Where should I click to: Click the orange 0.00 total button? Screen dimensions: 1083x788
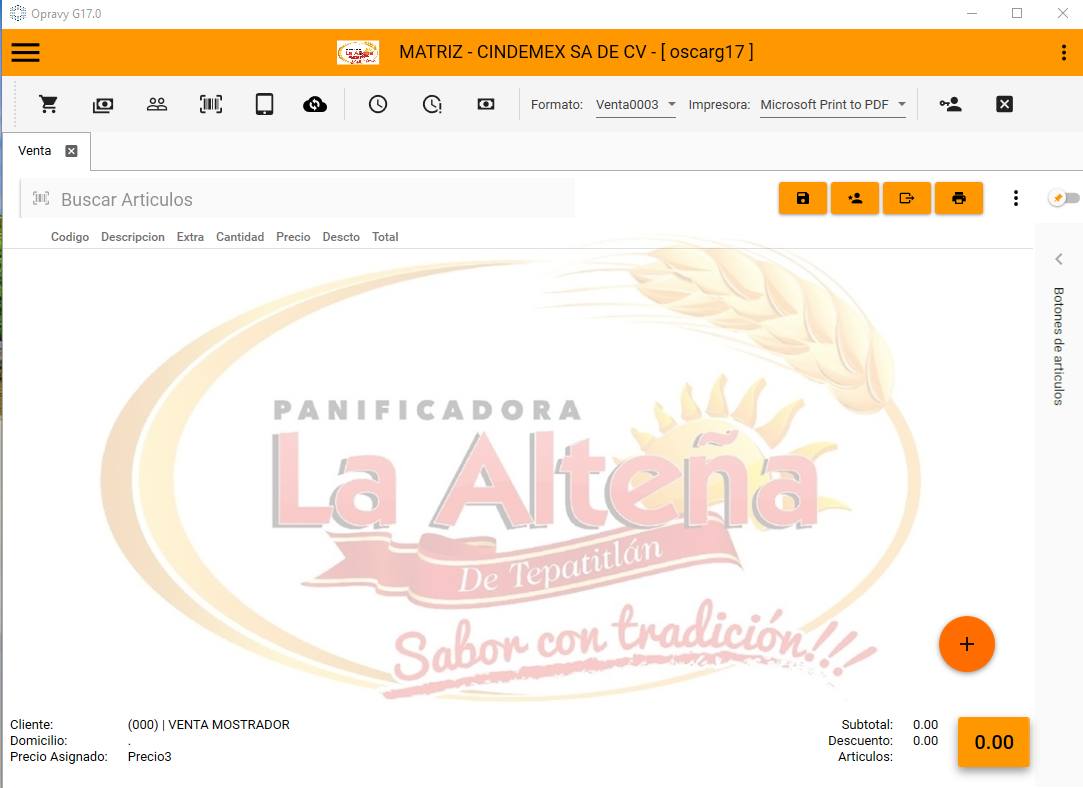click(993, 742)
